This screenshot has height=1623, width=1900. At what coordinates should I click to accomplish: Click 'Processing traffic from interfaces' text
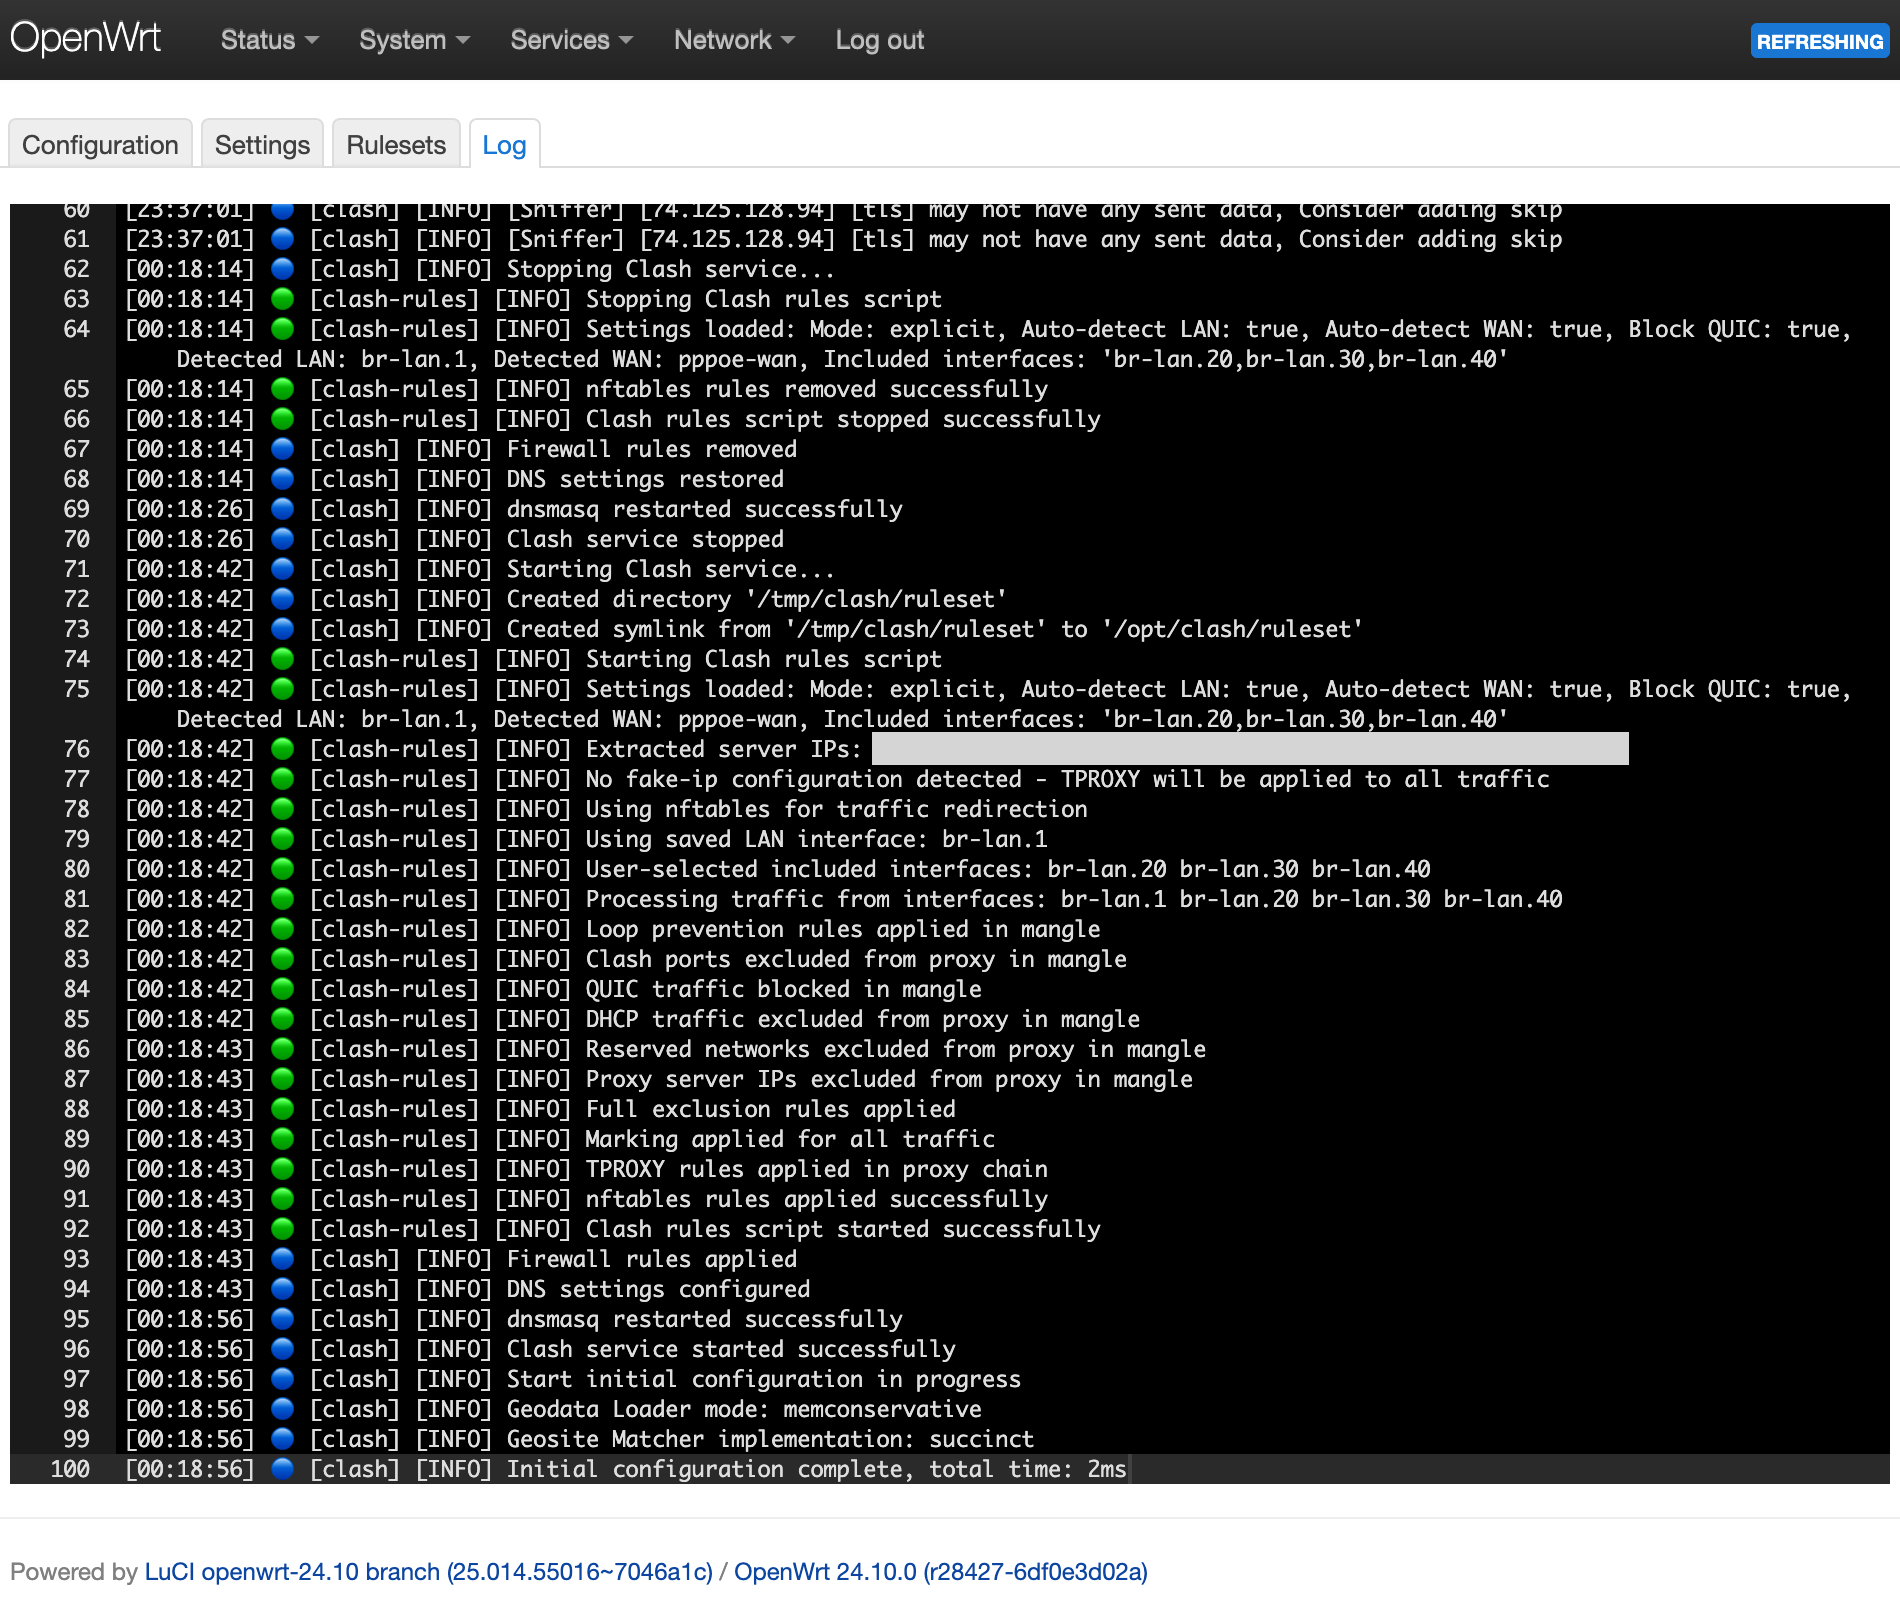click(1074, 899)
